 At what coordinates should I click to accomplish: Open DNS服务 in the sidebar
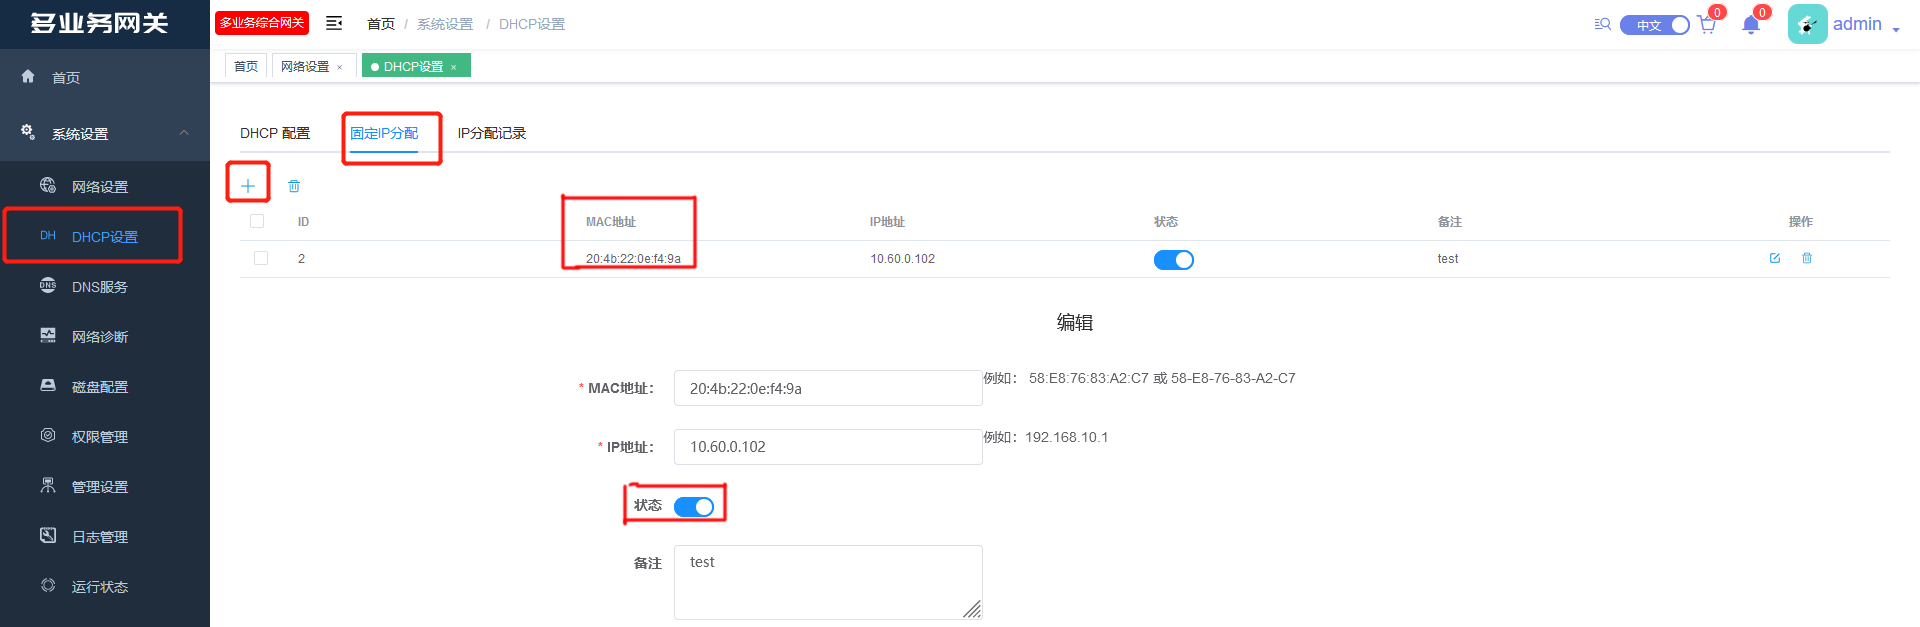pos(100,287)
